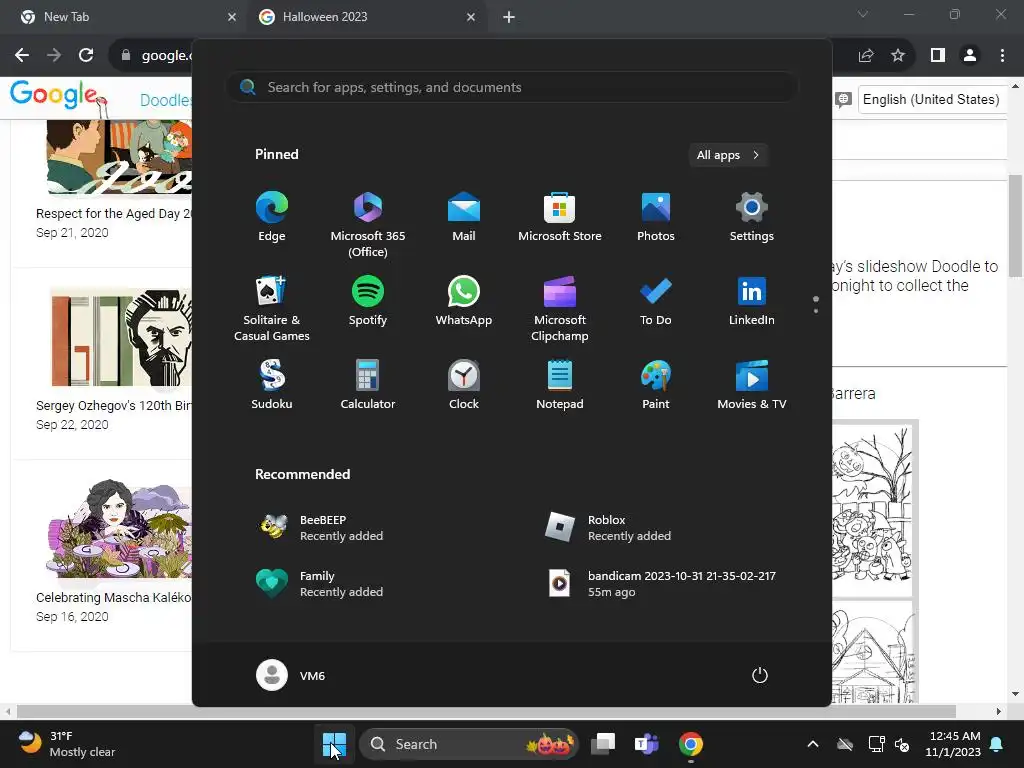Open LinkedIn pinned app
This screenshot has height=768, width=1024.
click(x=752, y=301)
